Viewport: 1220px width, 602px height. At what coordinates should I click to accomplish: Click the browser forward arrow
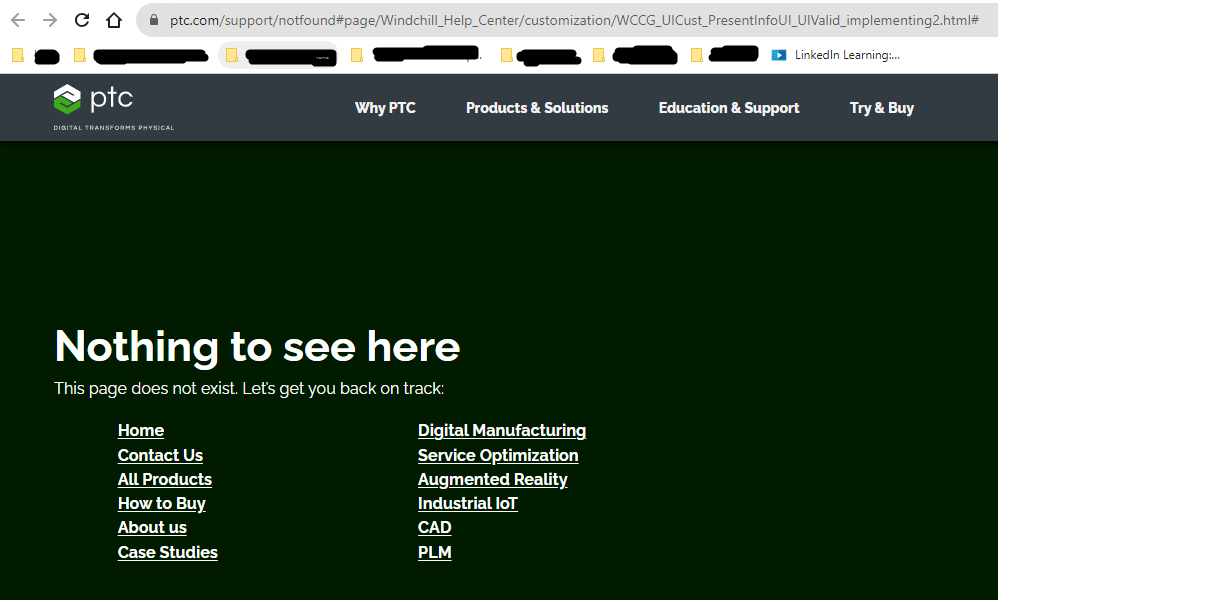tap(48, 19)
